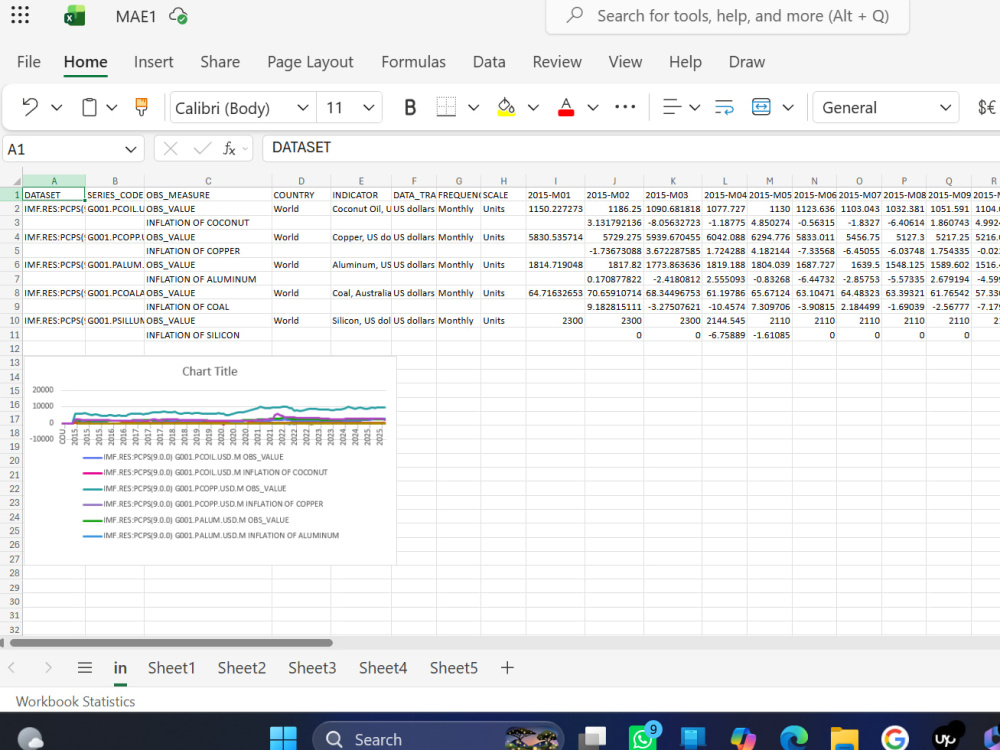Click the formula bar showing DATASET

pyautogui.click(x=631, y=148)
